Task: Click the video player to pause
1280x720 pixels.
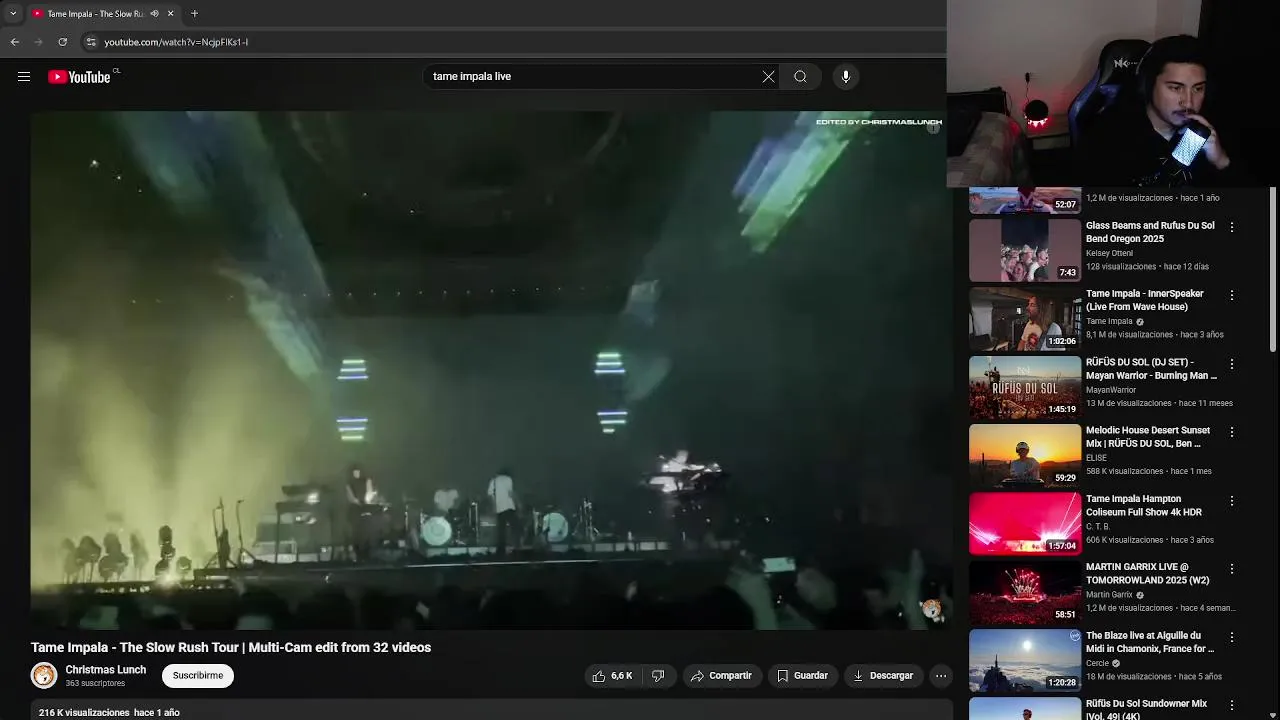Action: click(x=490, y=370)
